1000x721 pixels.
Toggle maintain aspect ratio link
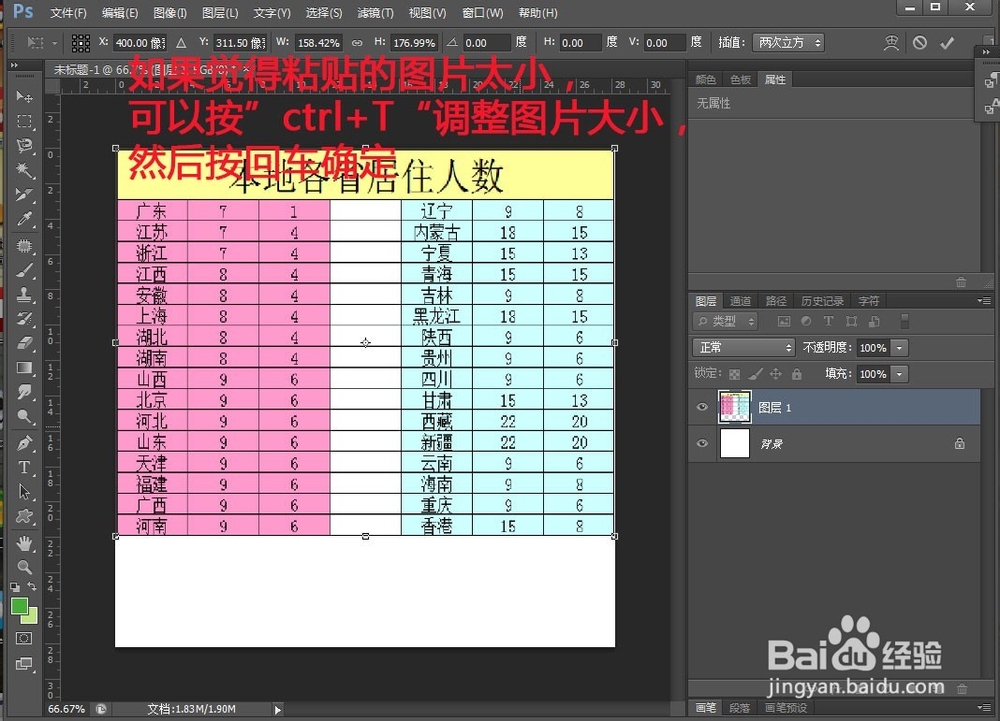click(x=357, y=43)
